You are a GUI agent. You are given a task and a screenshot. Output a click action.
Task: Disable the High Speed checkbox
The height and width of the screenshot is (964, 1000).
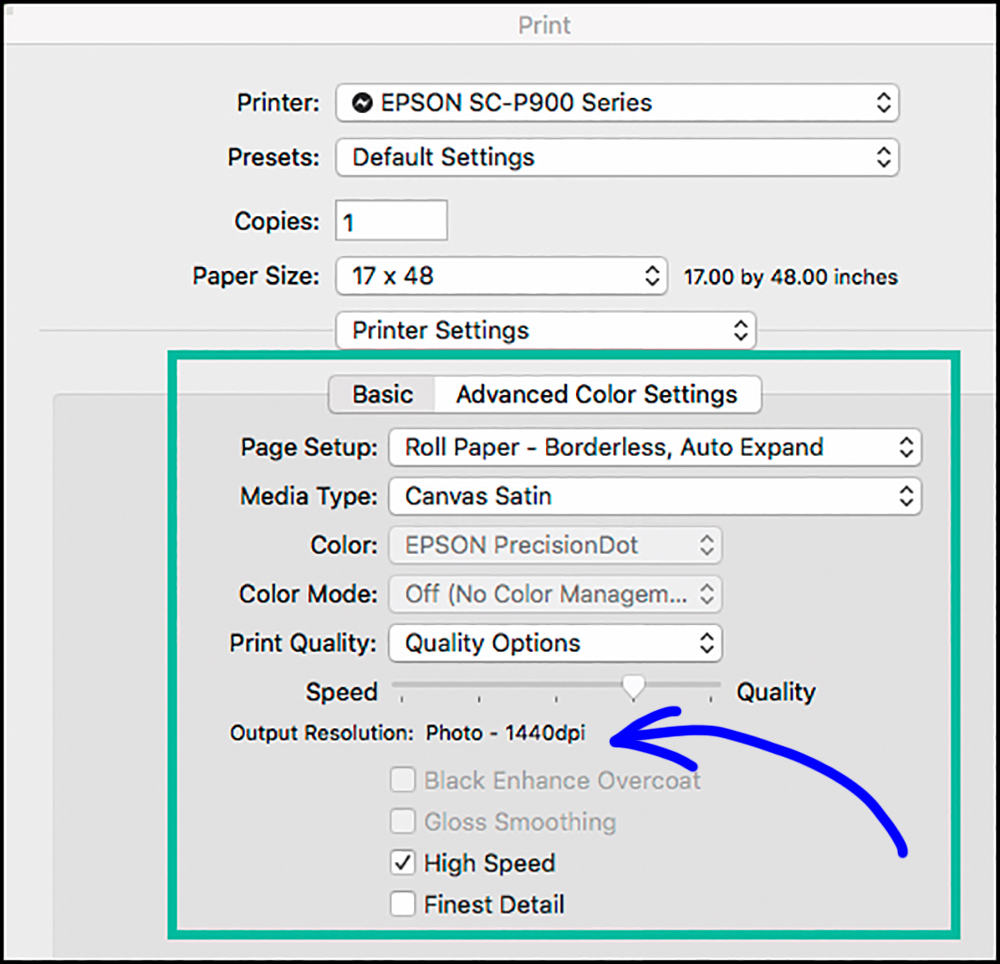click(403, 863)
